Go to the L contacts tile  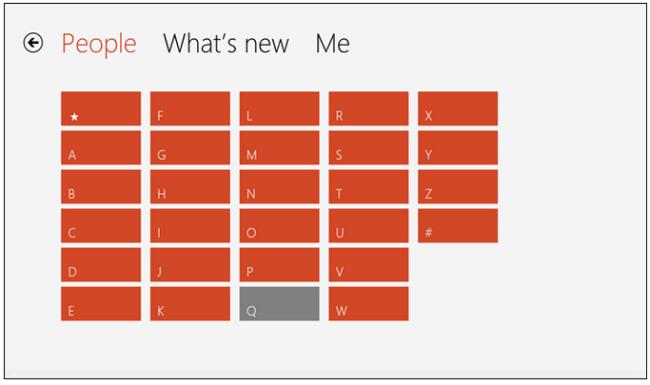pos(279,109)
